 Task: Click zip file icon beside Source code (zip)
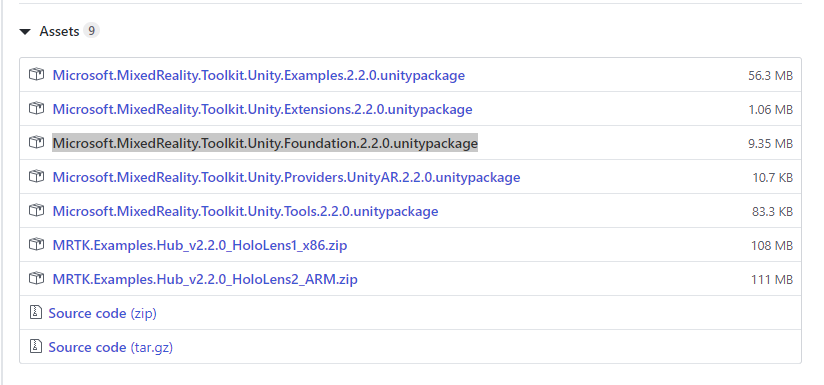click(x=35, y=313)
